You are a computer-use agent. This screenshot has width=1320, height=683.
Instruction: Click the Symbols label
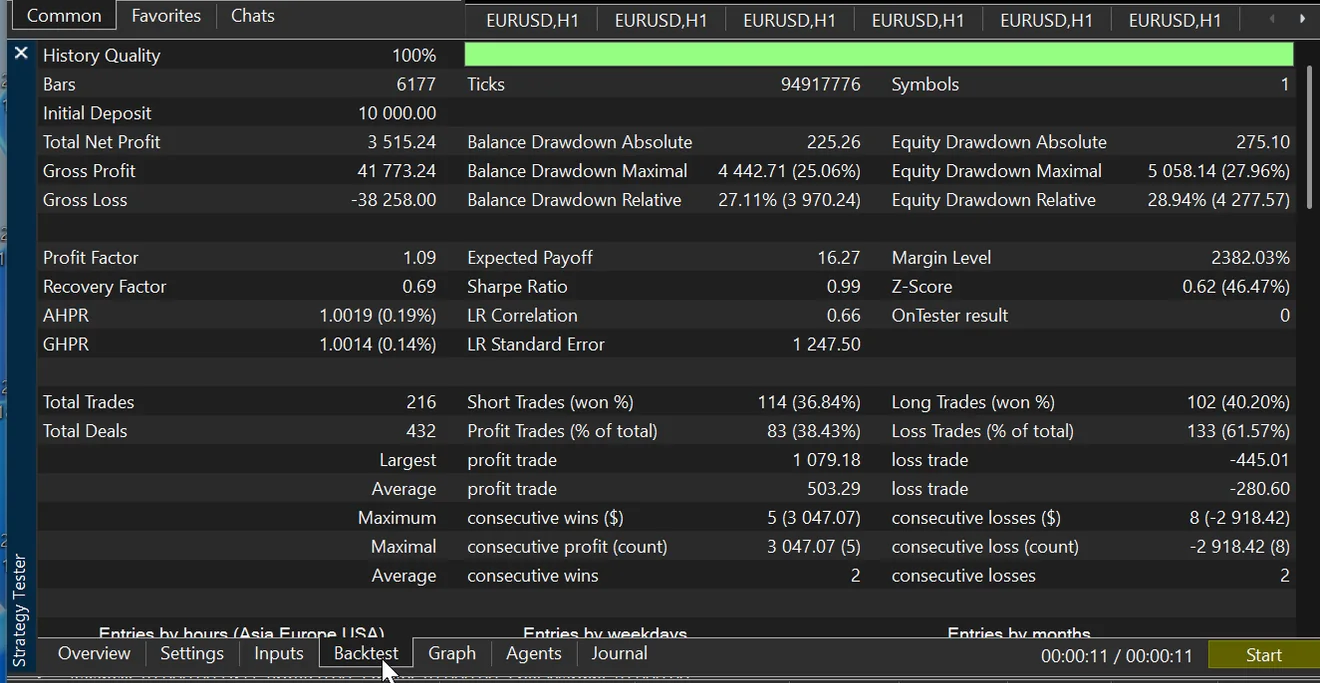point(925,84)
